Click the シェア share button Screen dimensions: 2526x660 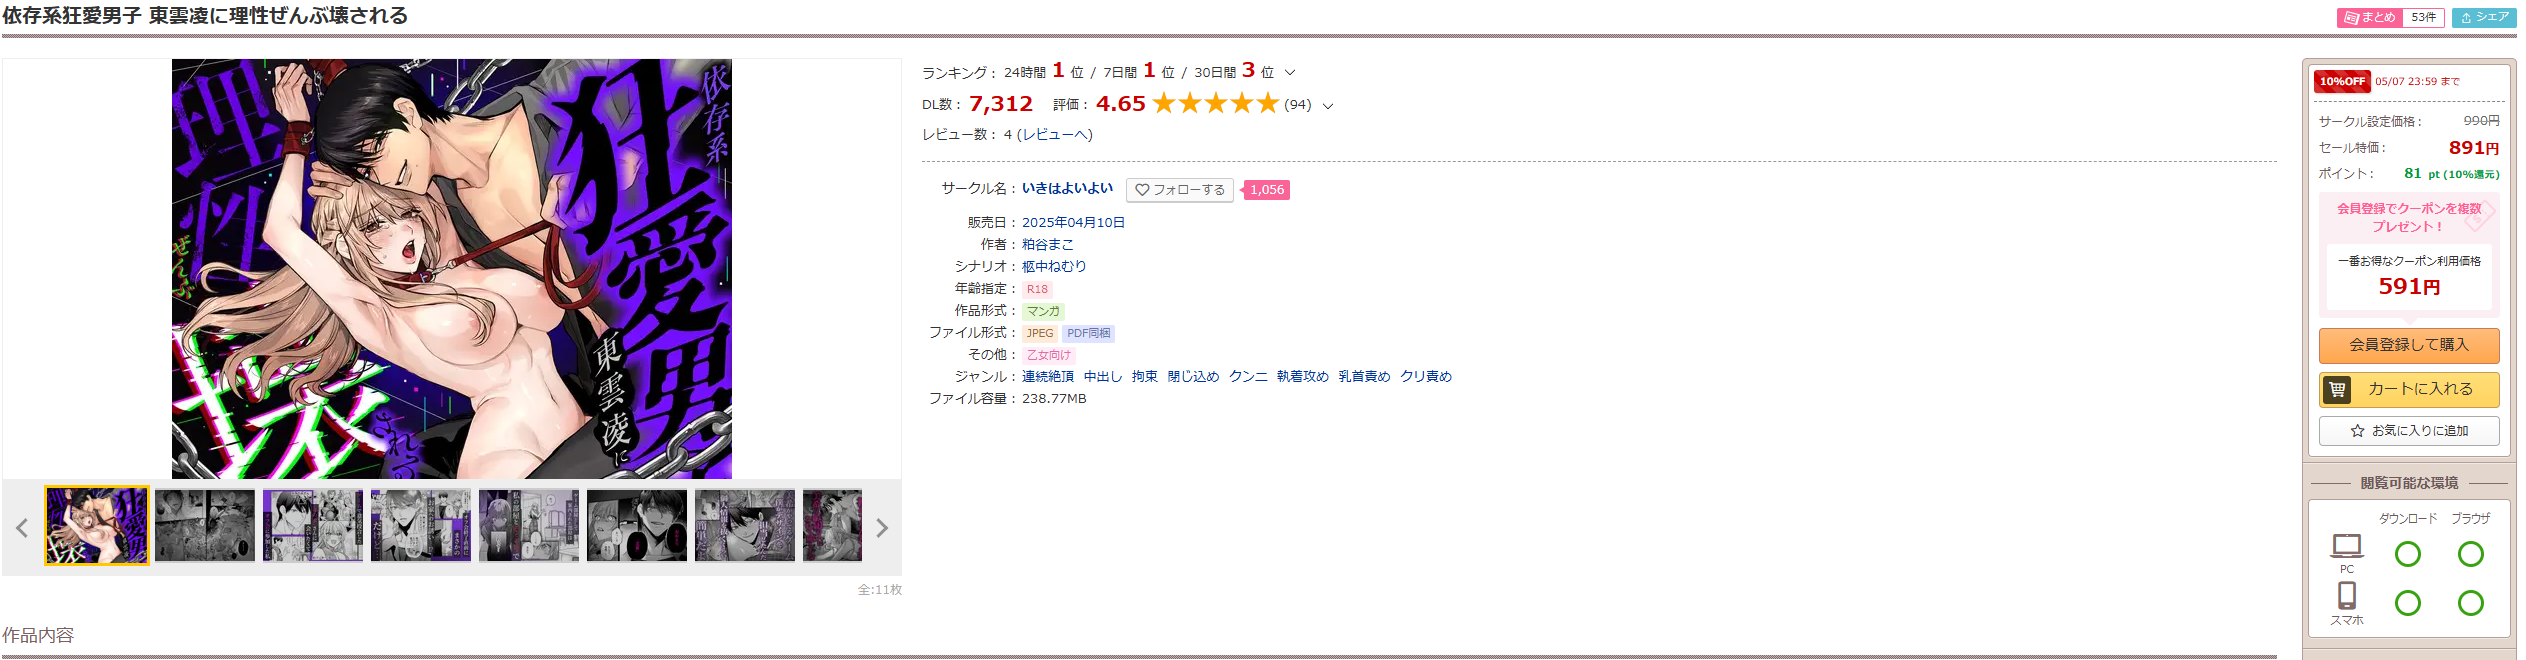point(2484,18)
